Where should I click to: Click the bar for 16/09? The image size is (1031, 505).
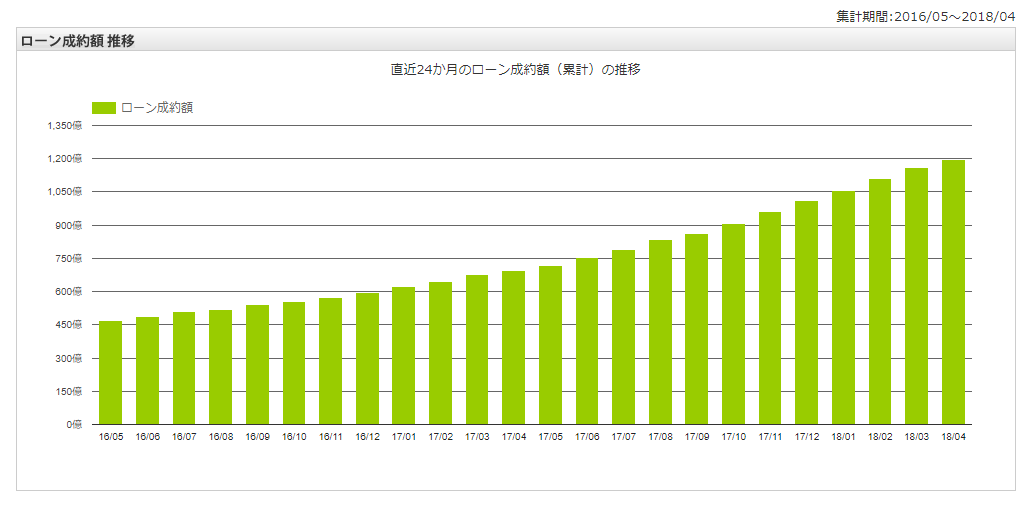(x=257, y=365)
